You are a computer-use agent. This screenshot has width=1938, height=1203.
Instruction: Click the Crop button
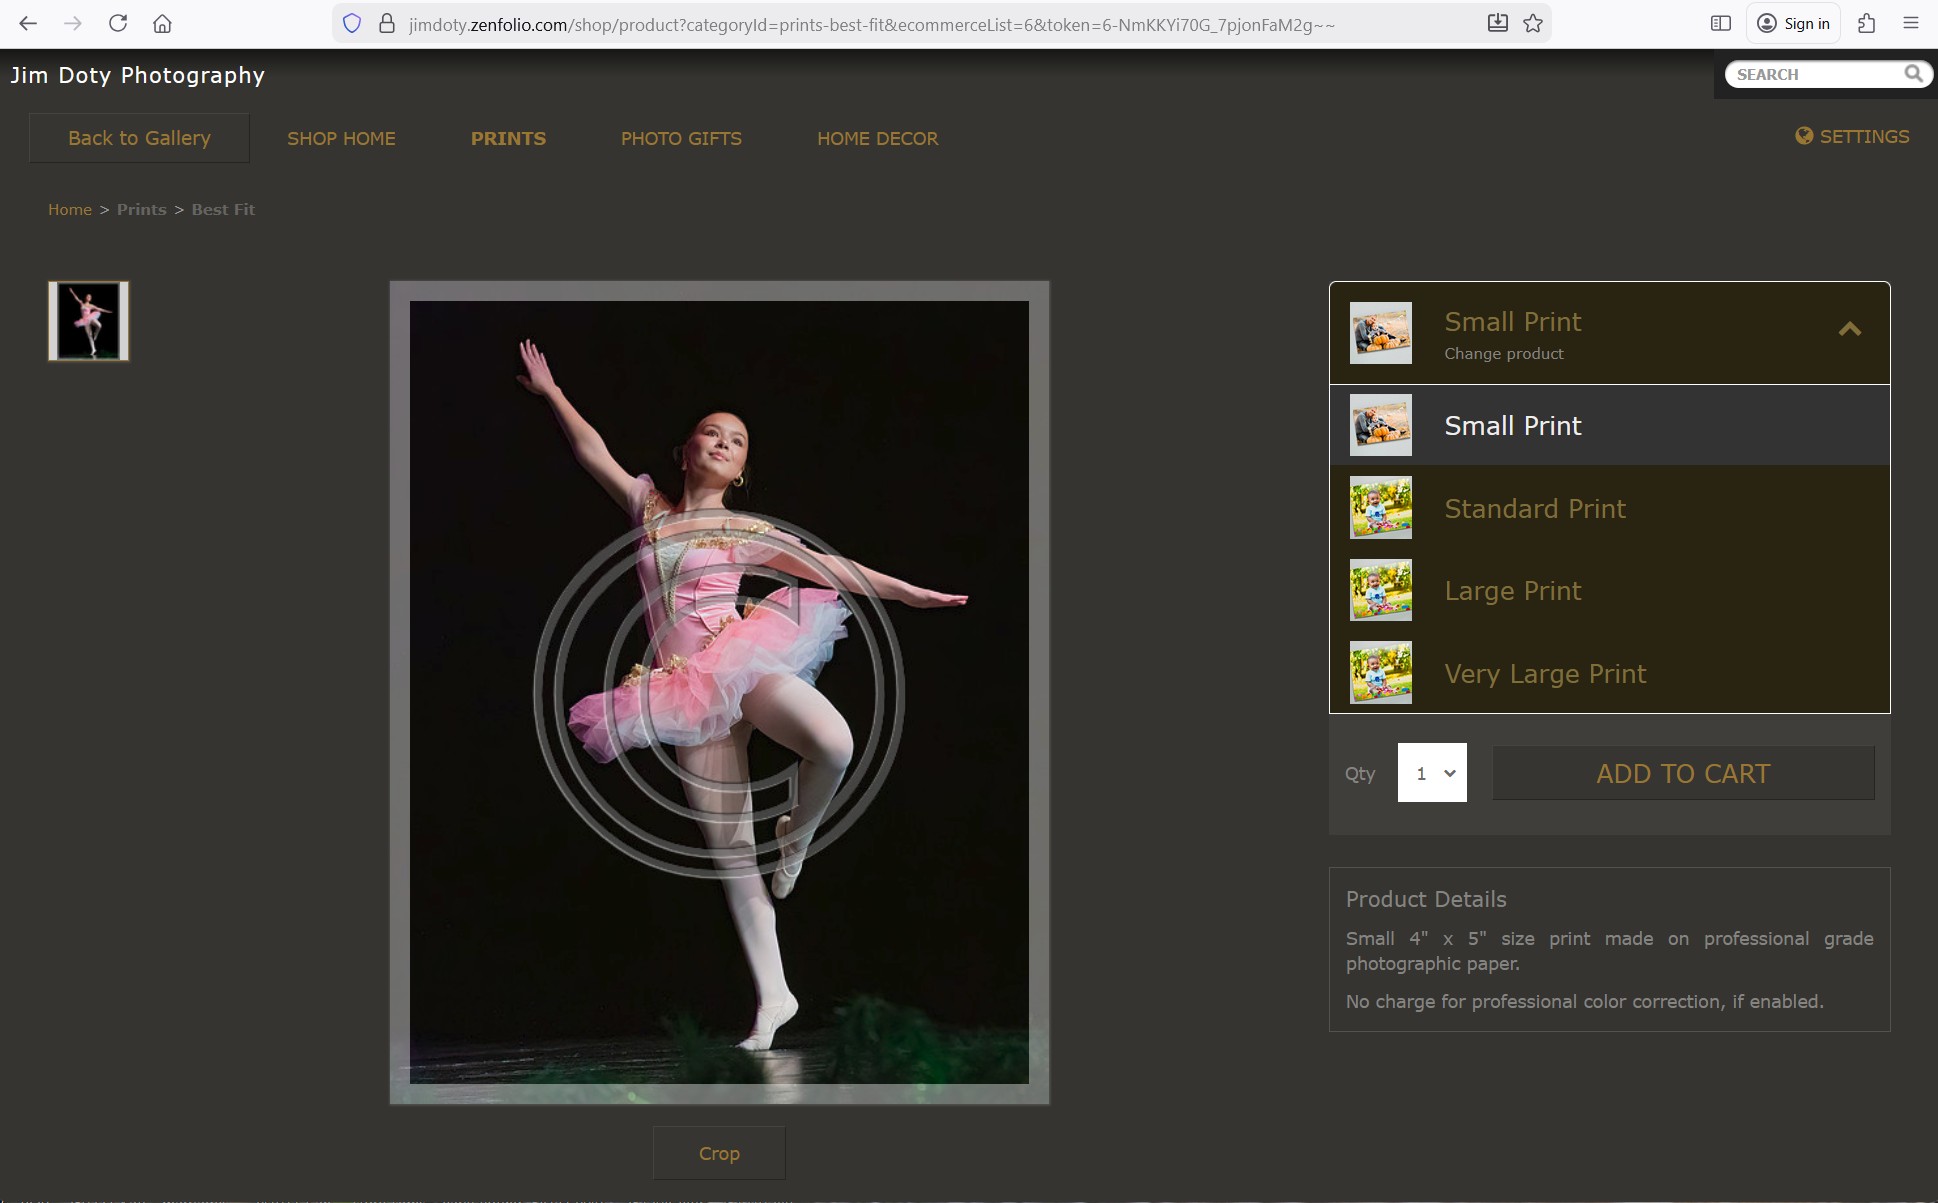[x=719, y=1153]
